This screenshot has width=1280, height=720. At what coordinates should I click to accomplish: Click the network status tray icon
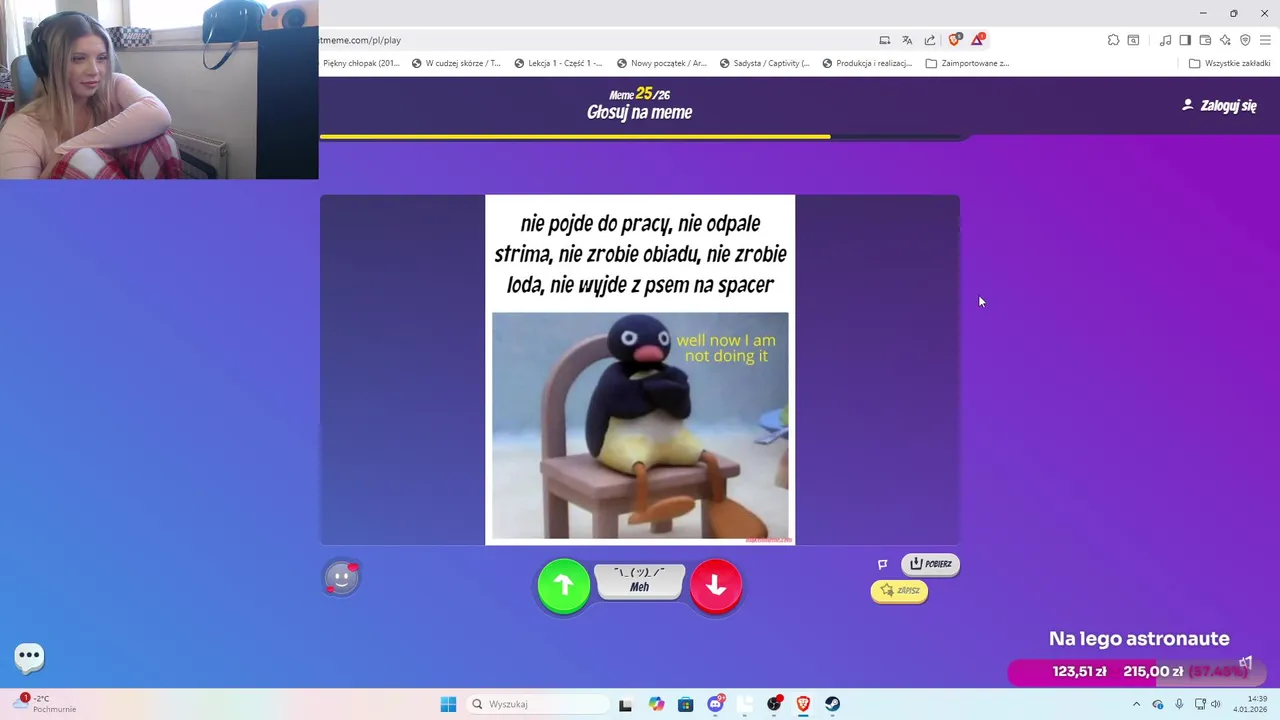click(x=1200, y=704)
